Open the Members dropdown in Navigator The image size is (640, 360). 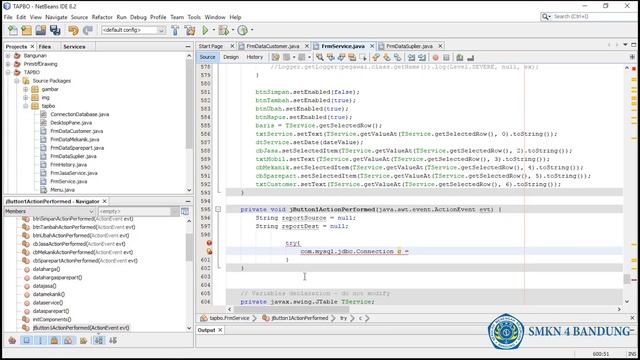[x=50, y=211]
